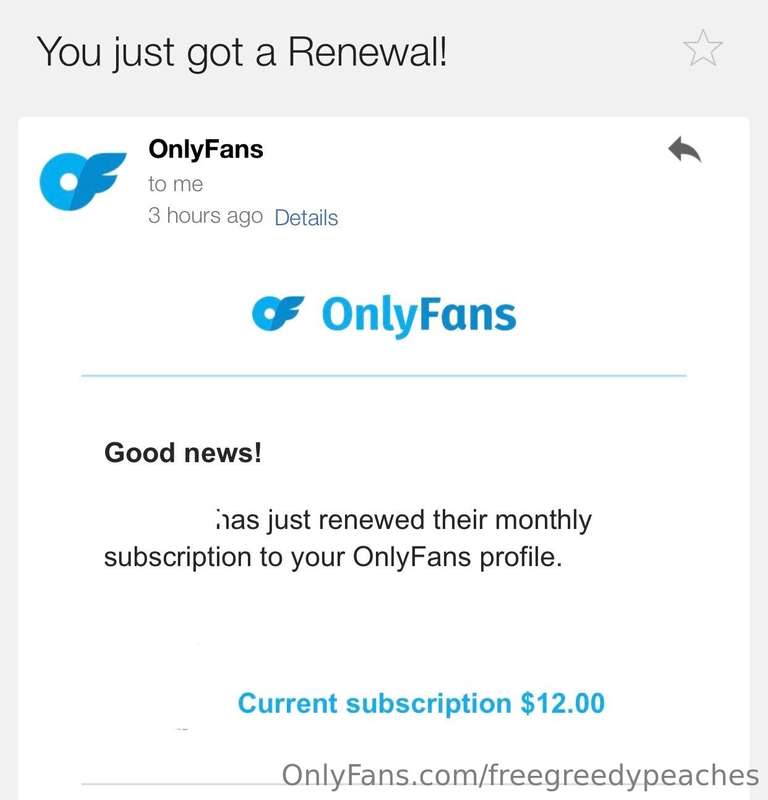Click the OnlyFans.com/freegreedypeaches watermark
The image size is (768, 800).
(x=520, y=776)
